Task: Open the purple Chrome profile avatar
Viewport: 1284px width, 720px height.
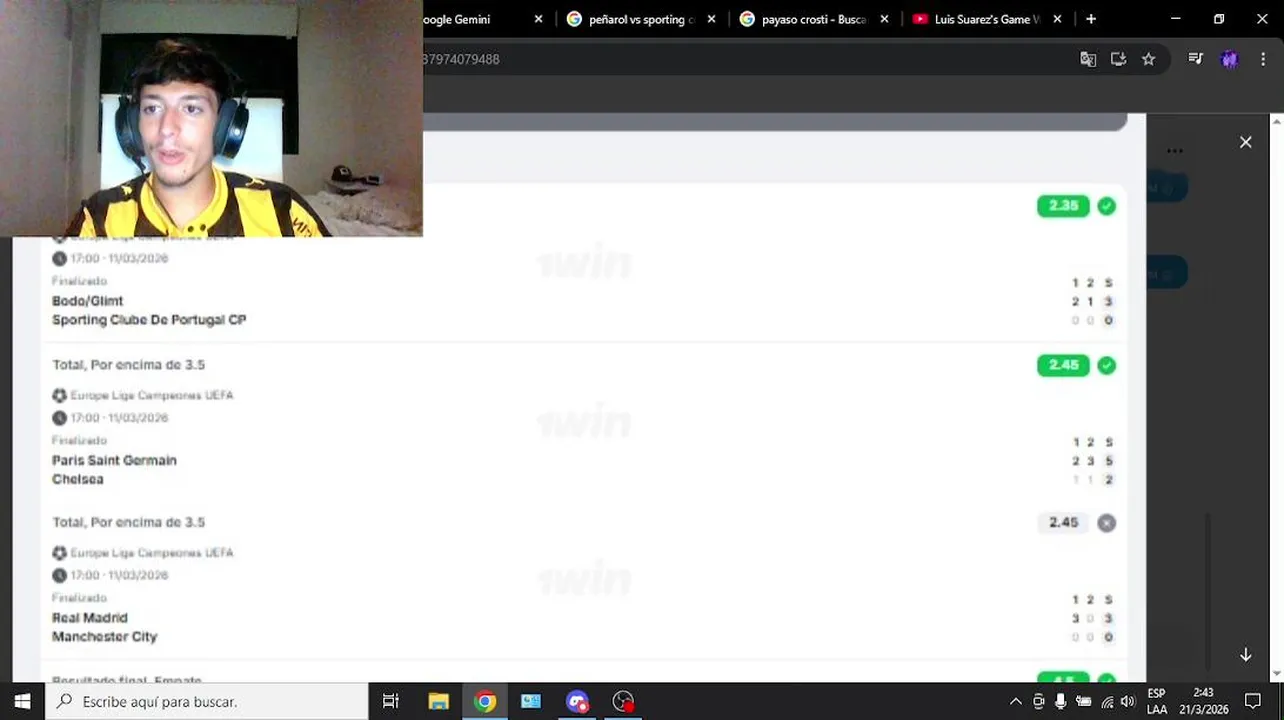Action: (x=1229, y=59)
